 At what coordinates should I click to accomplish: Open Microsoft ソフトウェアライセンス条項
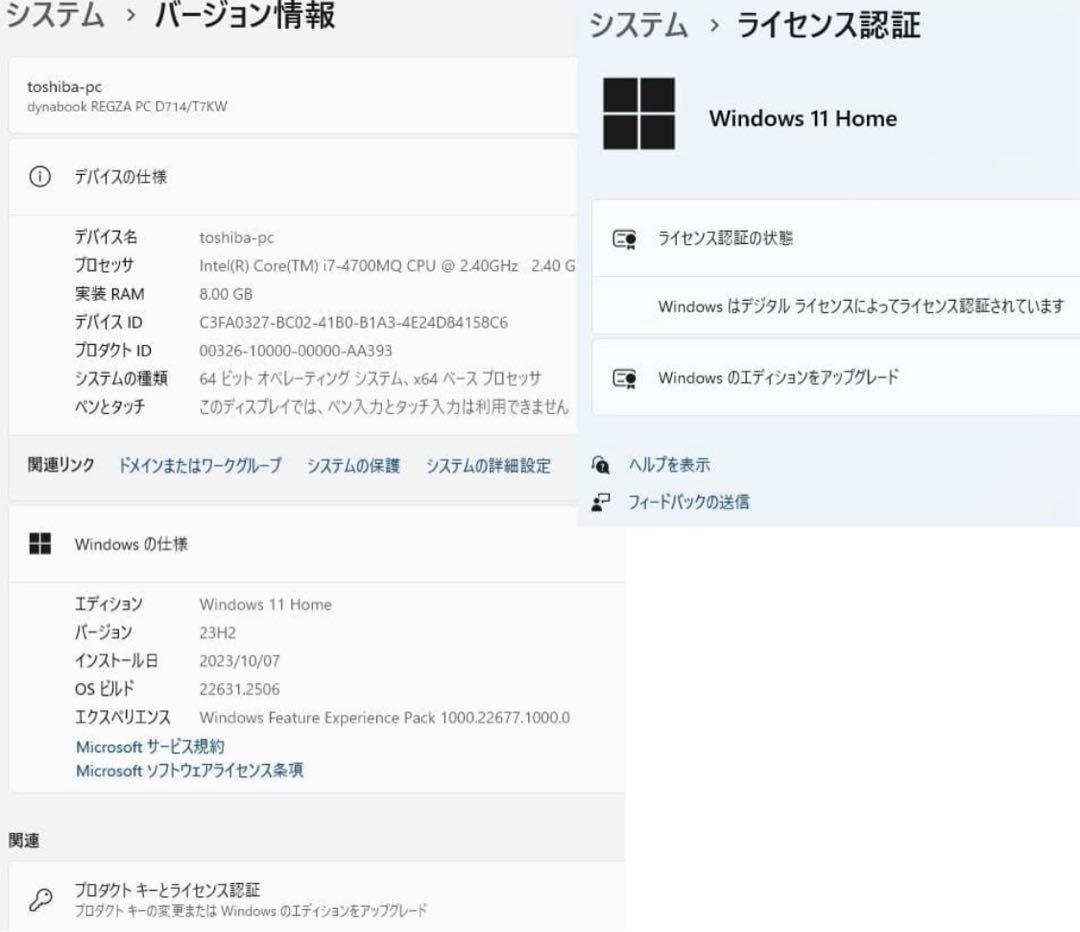190,771
